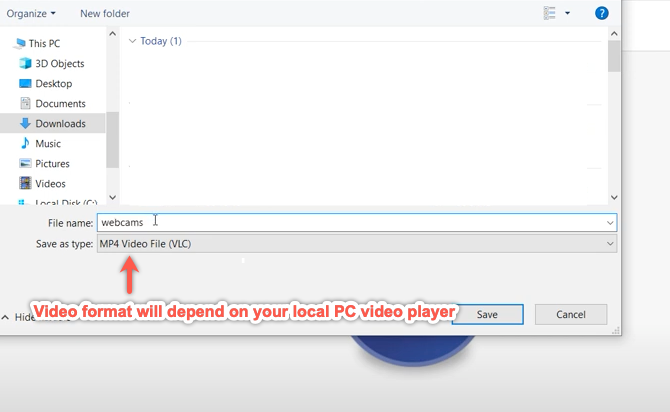Image resolution: width=670 pixels, height=412 pixels.
Task: Click the Documents file icon
Action: (x=25, y=103)
